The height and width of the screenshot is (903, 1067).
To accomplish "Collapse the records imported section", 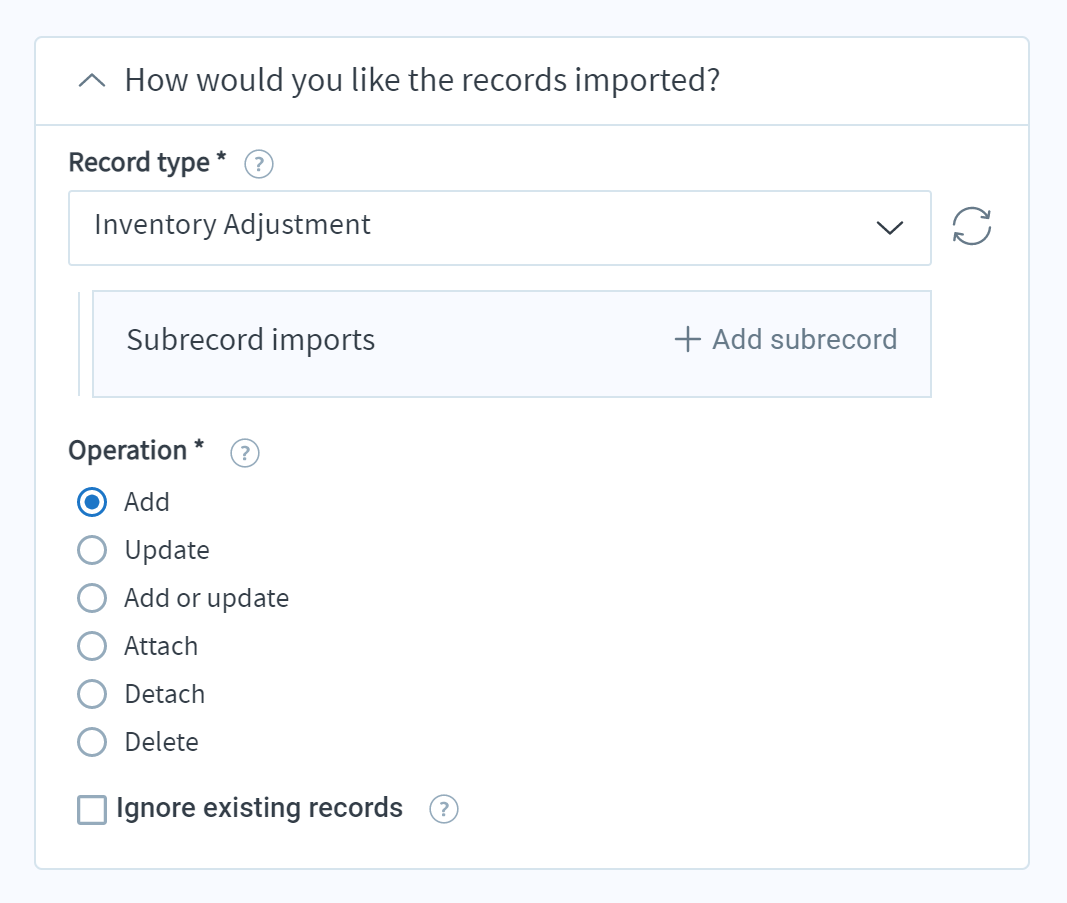I will point(92,81).
